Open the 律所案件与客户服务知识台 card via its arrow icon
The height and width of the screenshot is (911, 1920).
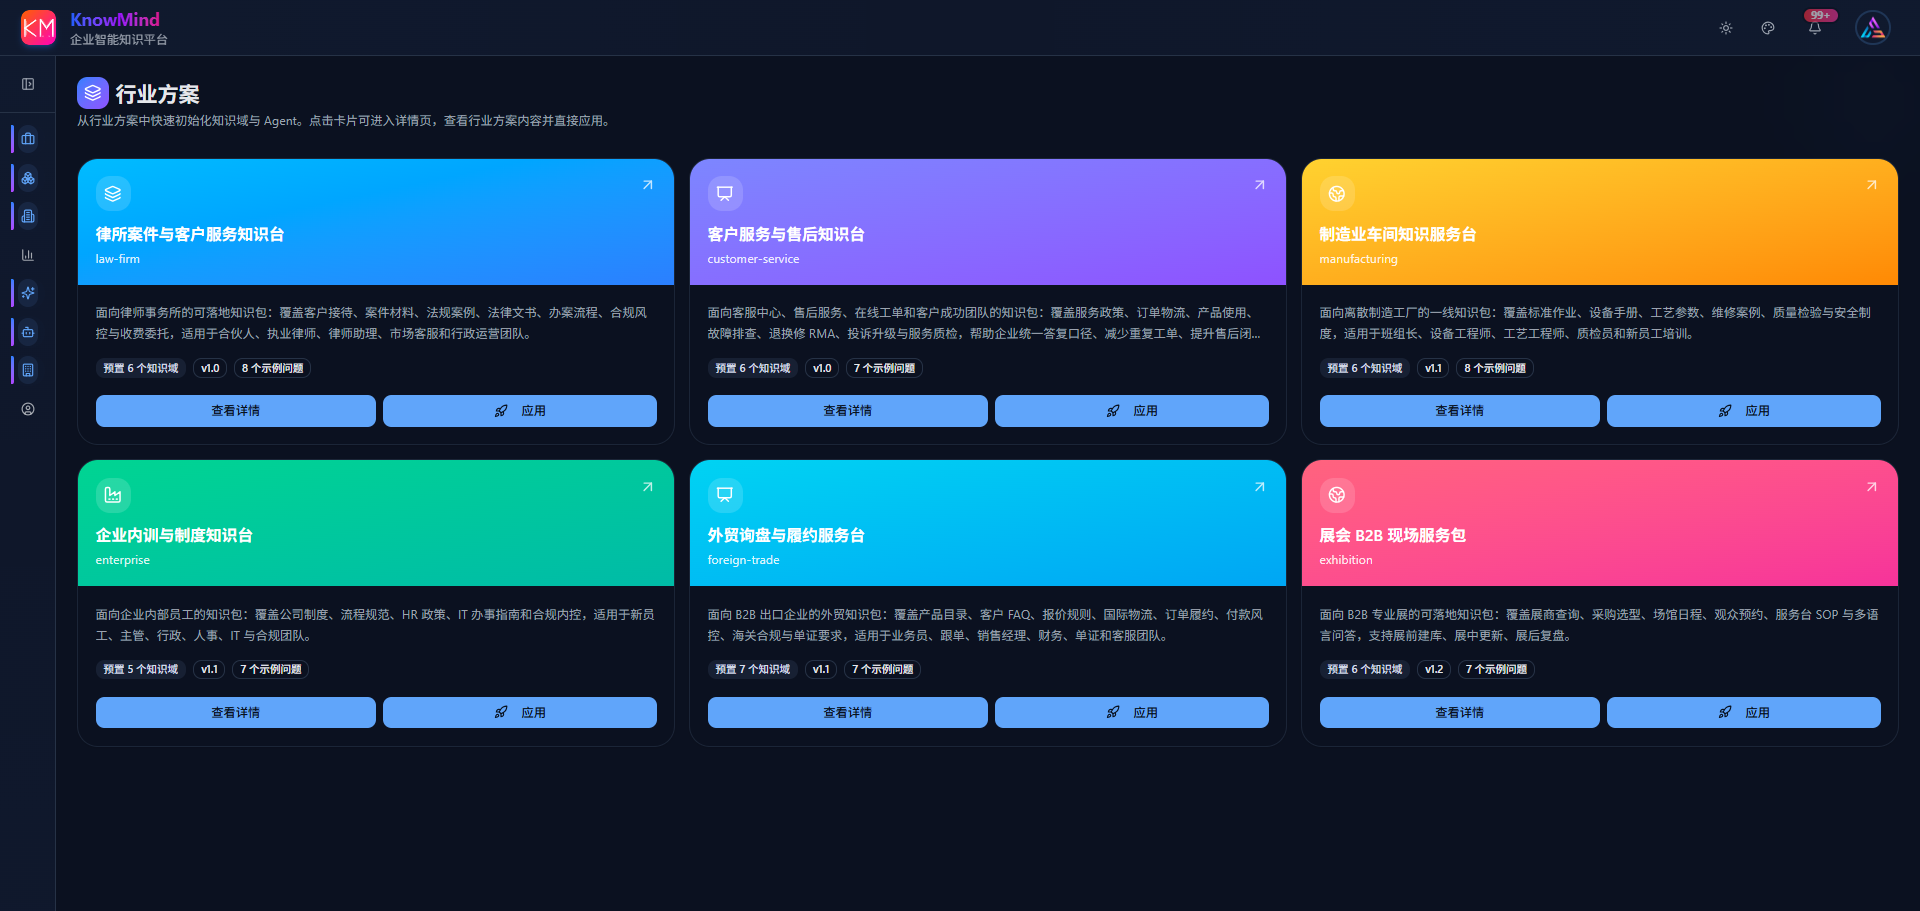(648, 185)
